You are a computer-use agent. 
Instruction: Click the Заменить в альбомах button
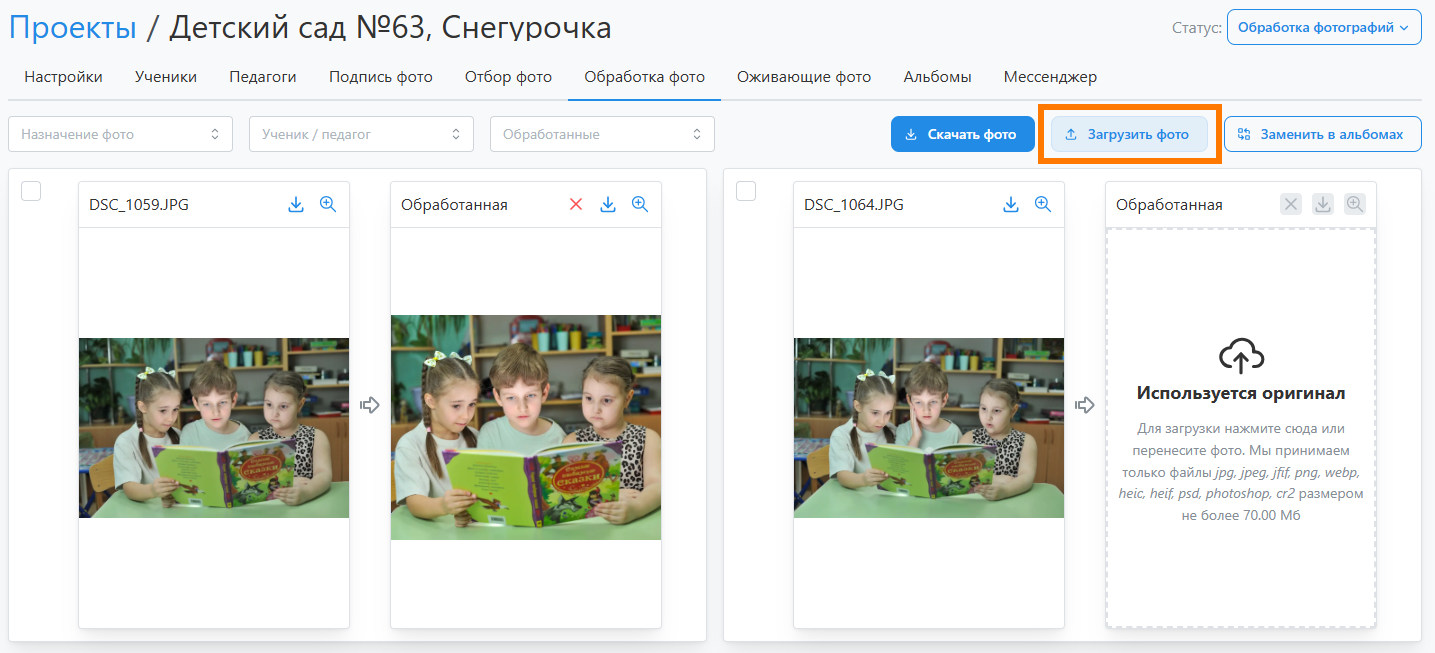point(1322,134)
